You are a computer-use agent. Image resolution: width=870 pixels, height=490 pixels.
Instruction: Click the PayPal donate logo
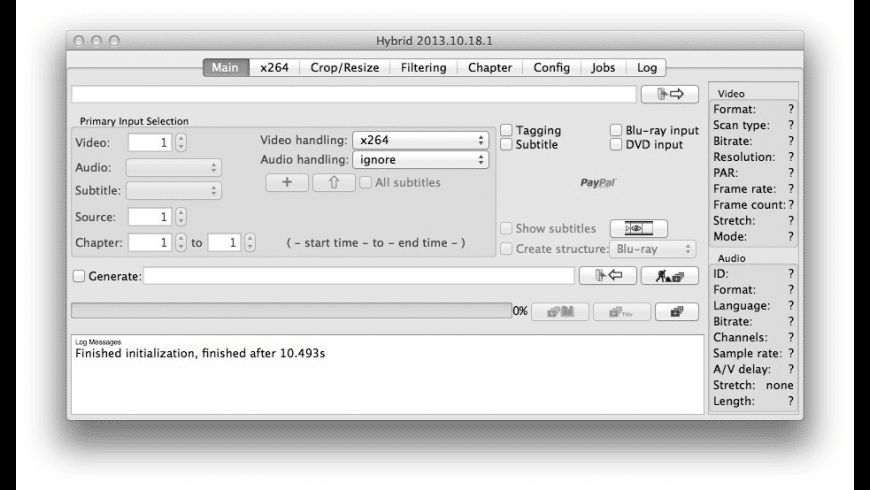click(x=598, y=183)
